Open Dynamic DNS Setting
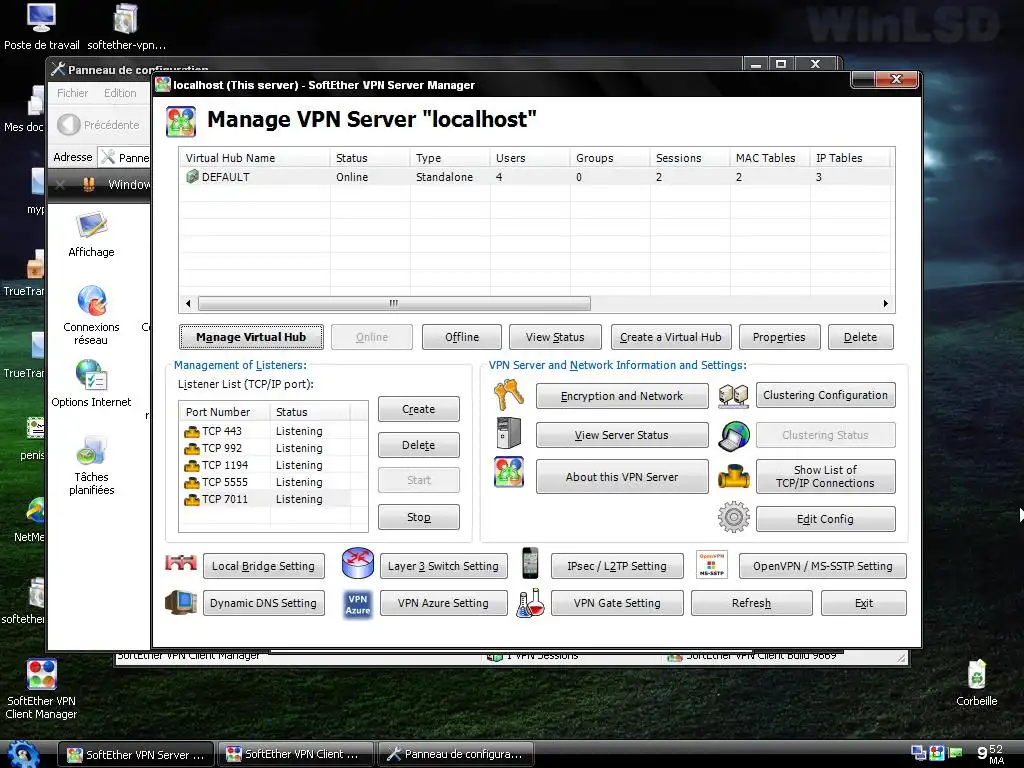The image size is (1024, 768). click(x=263, y=603)
